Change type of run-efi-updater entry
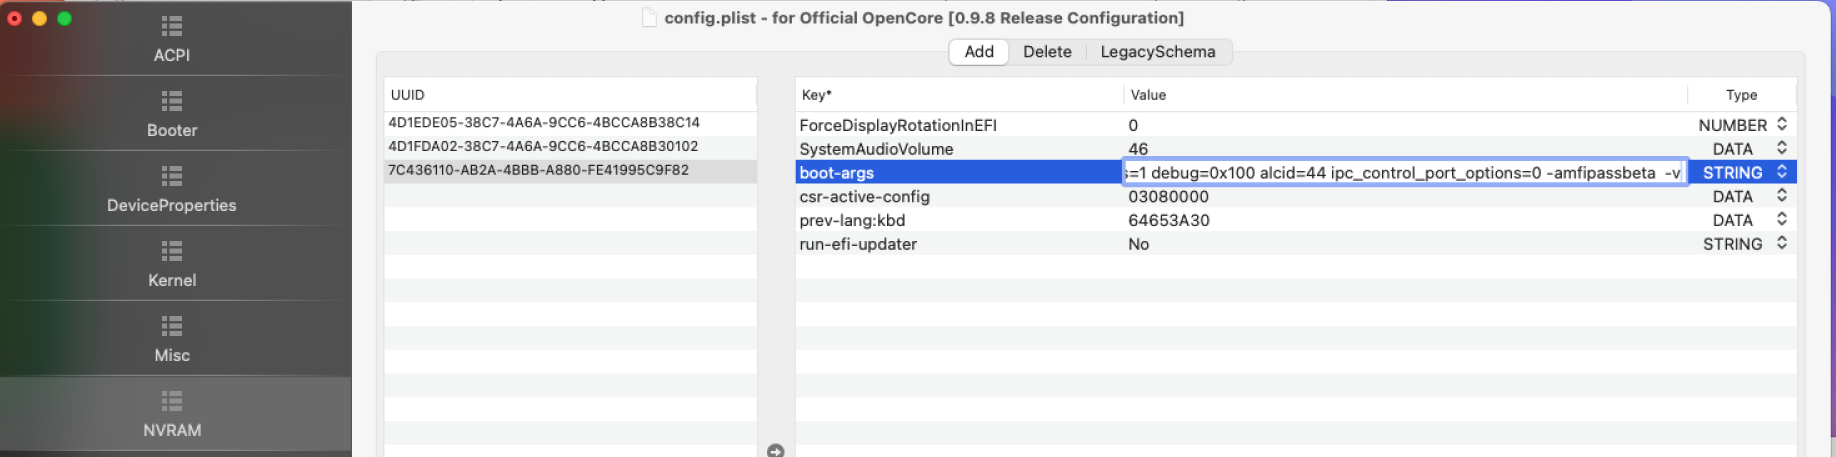Screen dimensions: 1836x457 1781,243
